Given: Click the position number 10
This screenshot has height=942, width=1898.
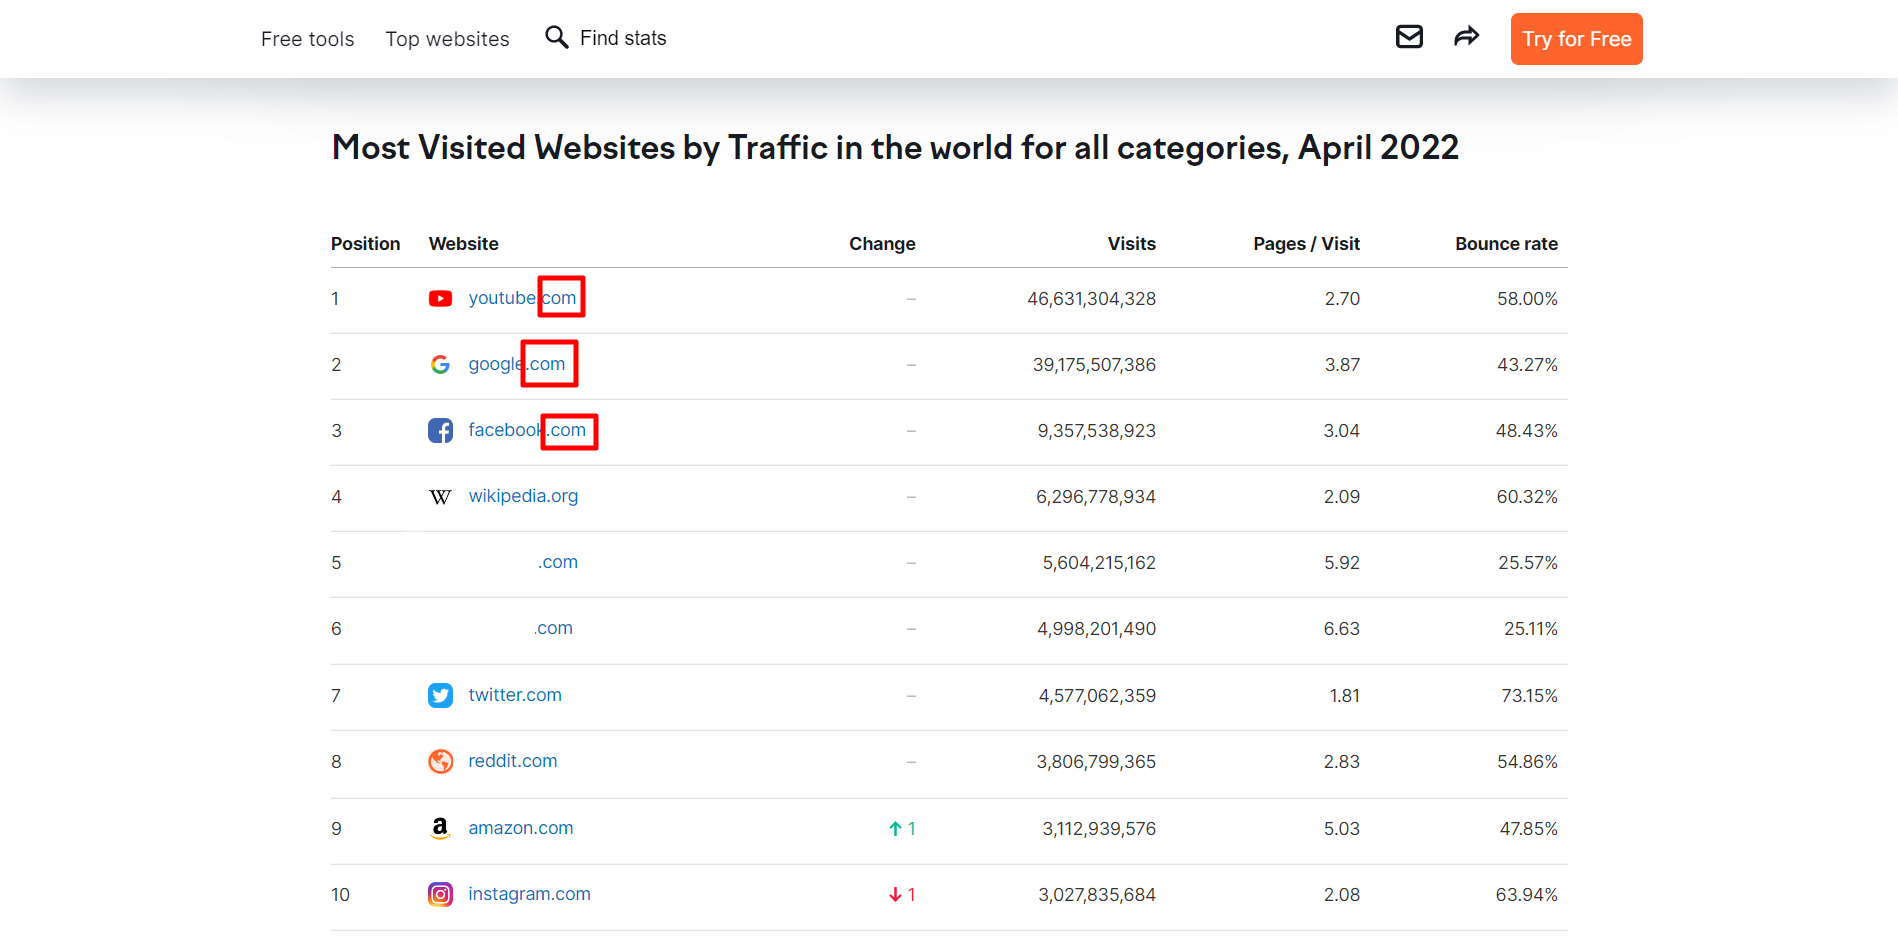Looking at the screenshot, I should click(340, 895).
